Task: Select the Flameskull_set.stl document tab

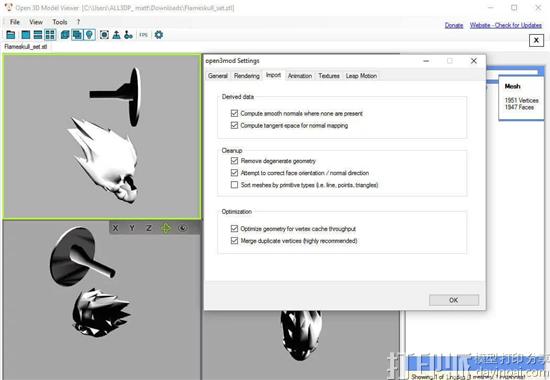Action: pyautogui.click(x=26, y=47)
